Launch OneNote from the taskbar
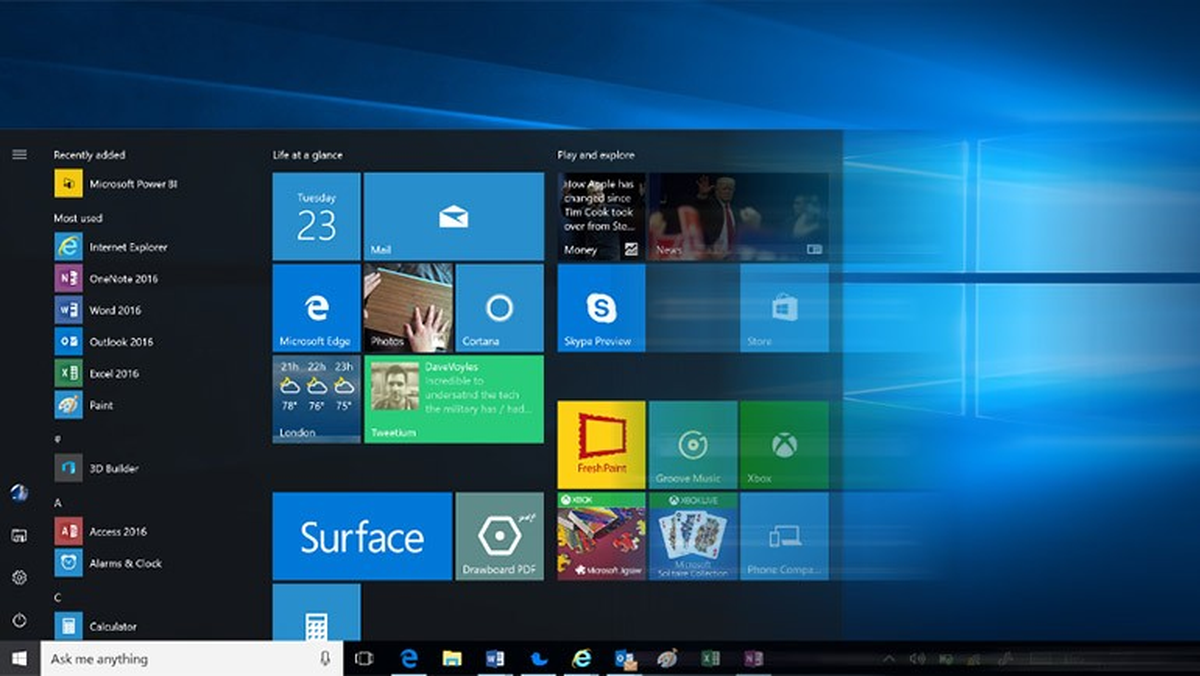The height and width of the screenshot is (676, 1200). point(753,659)
